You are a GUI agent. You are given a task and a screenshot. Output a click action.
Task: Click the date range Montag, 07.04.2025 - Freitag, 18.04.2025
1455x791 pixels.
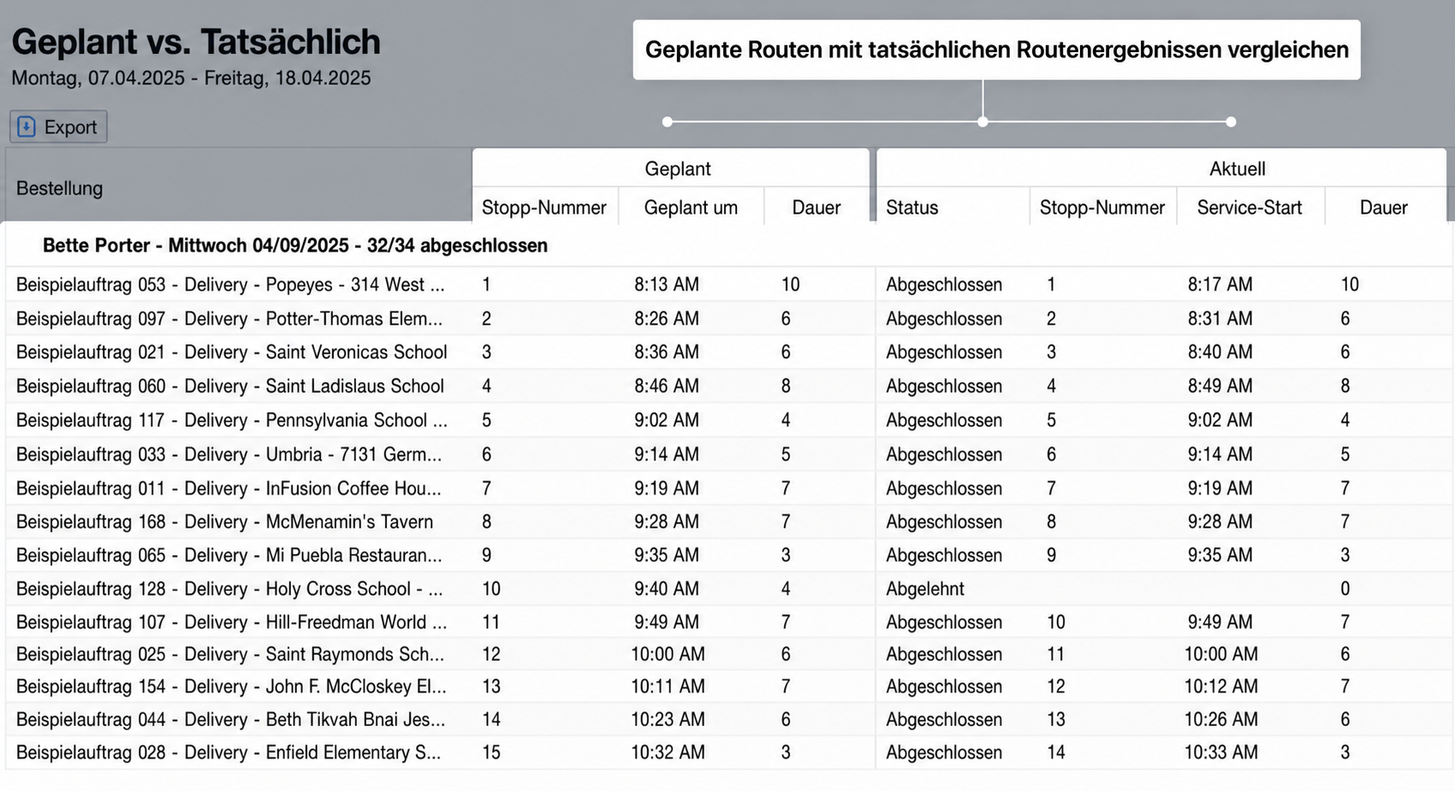pos(191,78)
